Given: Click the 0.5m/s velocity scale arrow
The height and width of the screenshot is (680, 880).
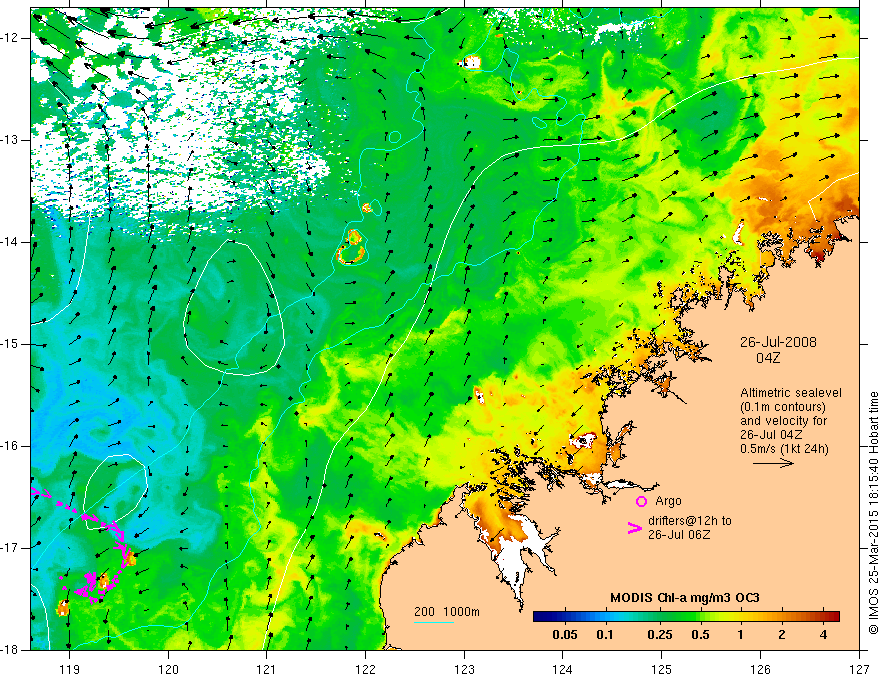Looking at the screenshot, I should pyautogui.click(x=773, y=463).
